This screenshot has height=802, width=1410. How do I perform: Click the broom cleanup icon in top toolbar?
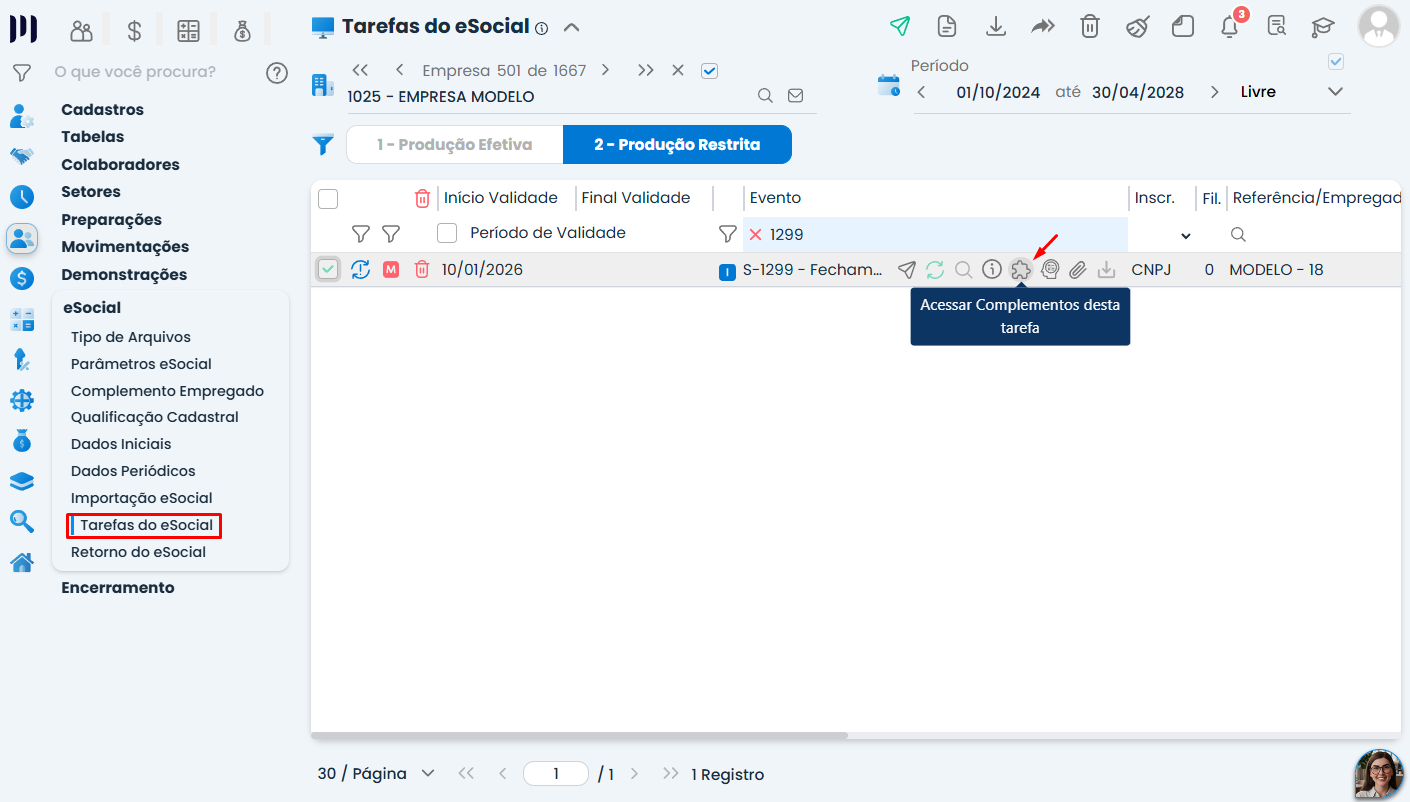pyautogui.click(x=1137, y=27)
